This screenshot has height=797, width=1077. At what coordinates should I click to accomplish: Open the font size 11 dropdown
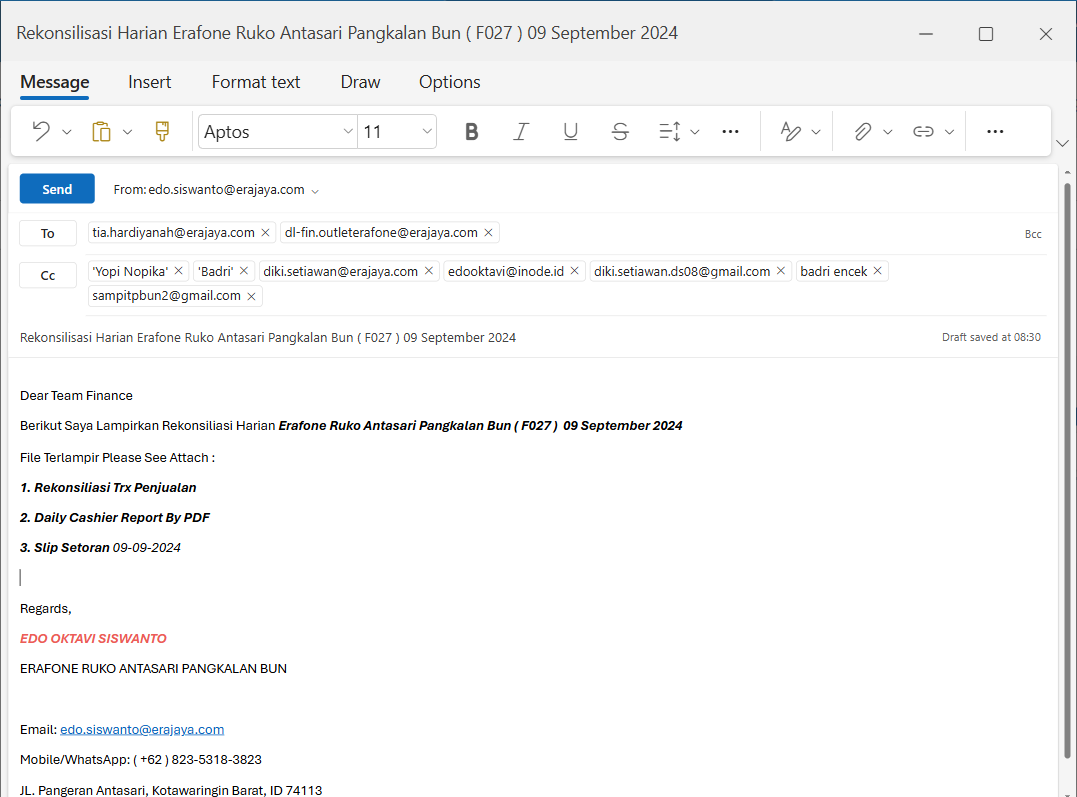pyautogui.click(x=427, y=131)
